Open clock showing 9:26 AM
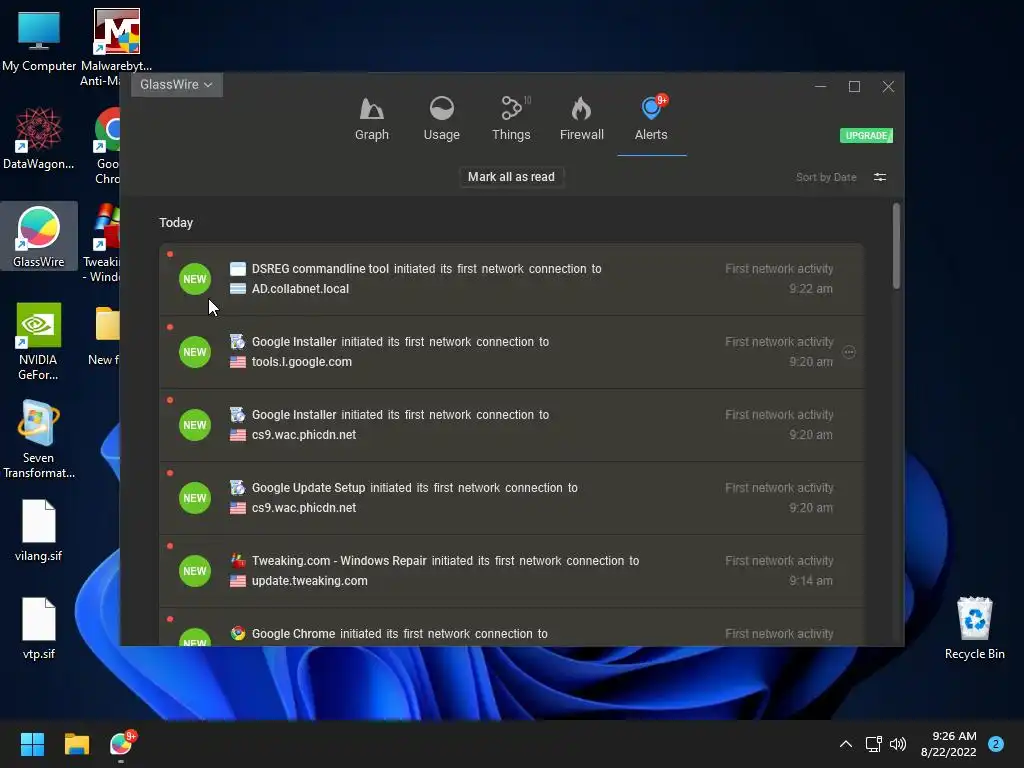Screen dimensions: 1024x768 pos(948,744)
